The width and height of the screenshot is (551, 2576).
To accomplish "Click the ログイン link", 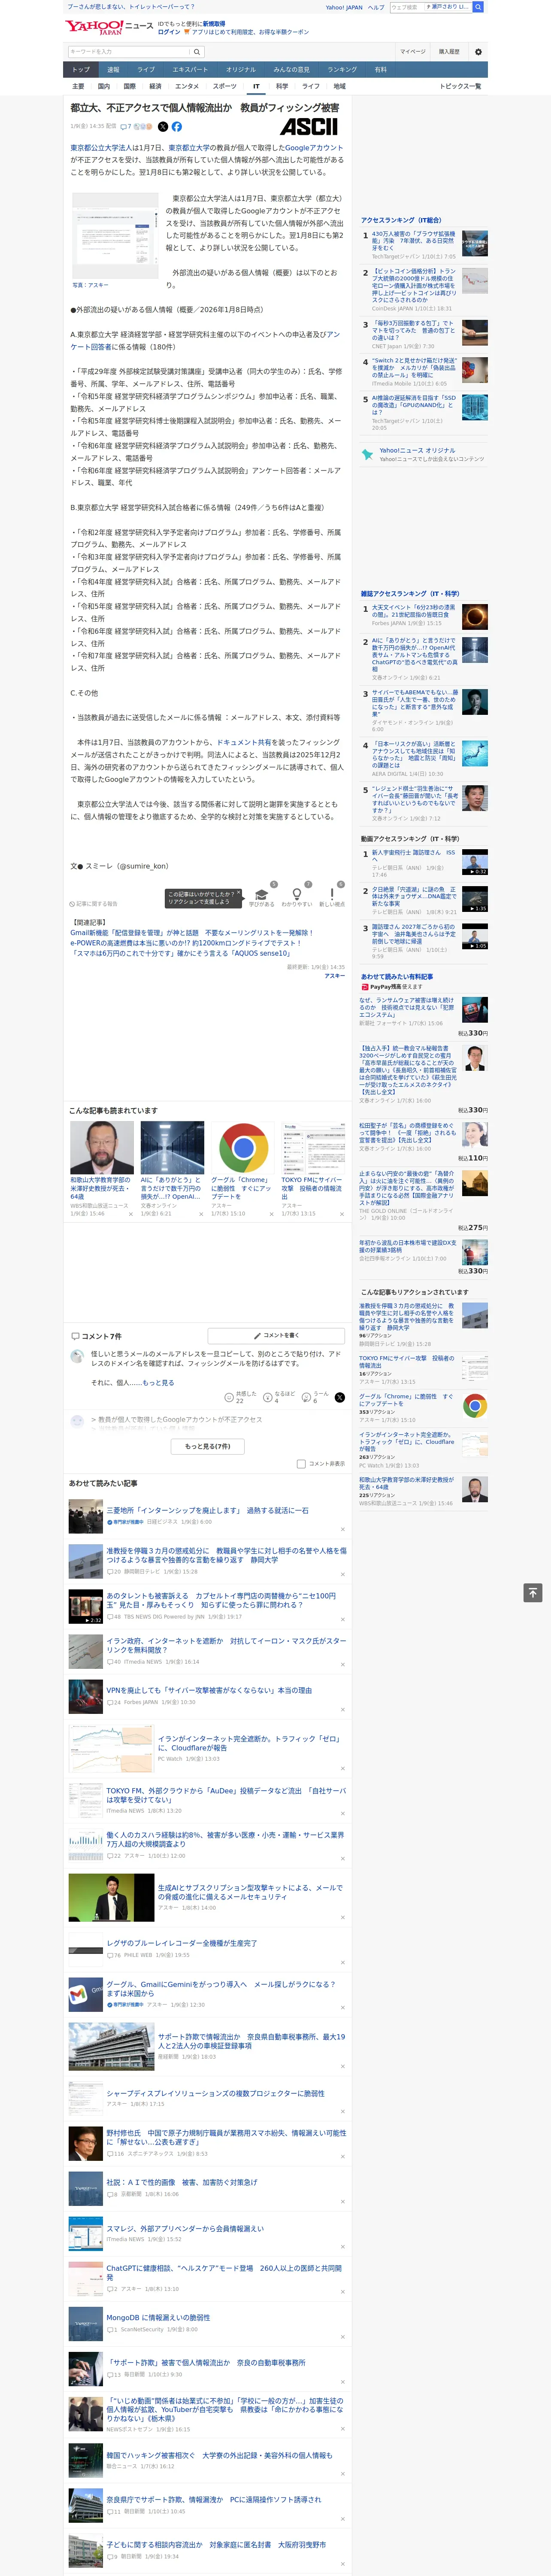I will tap(169, 32).
